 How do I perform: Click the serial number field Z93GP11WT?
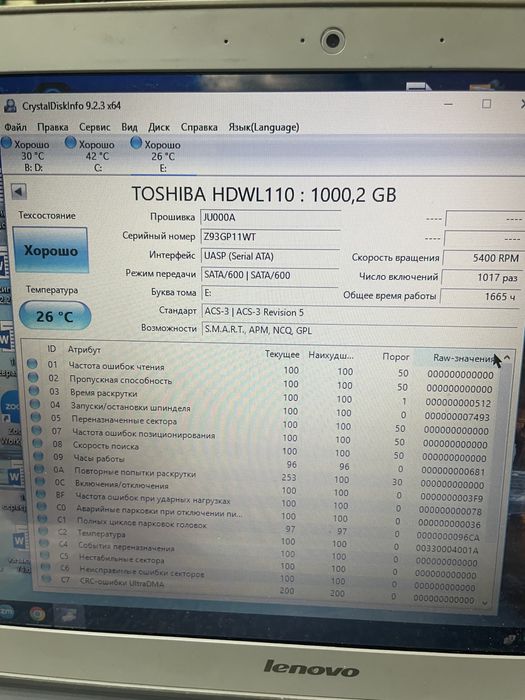tap(270, 237)
